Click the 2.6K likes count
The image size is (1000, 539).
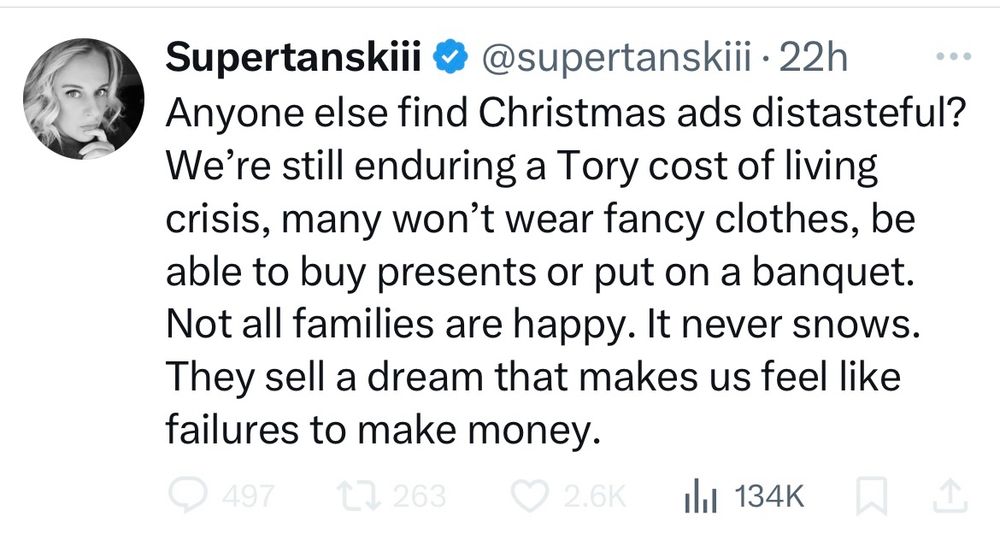click(x=593, y=496)
